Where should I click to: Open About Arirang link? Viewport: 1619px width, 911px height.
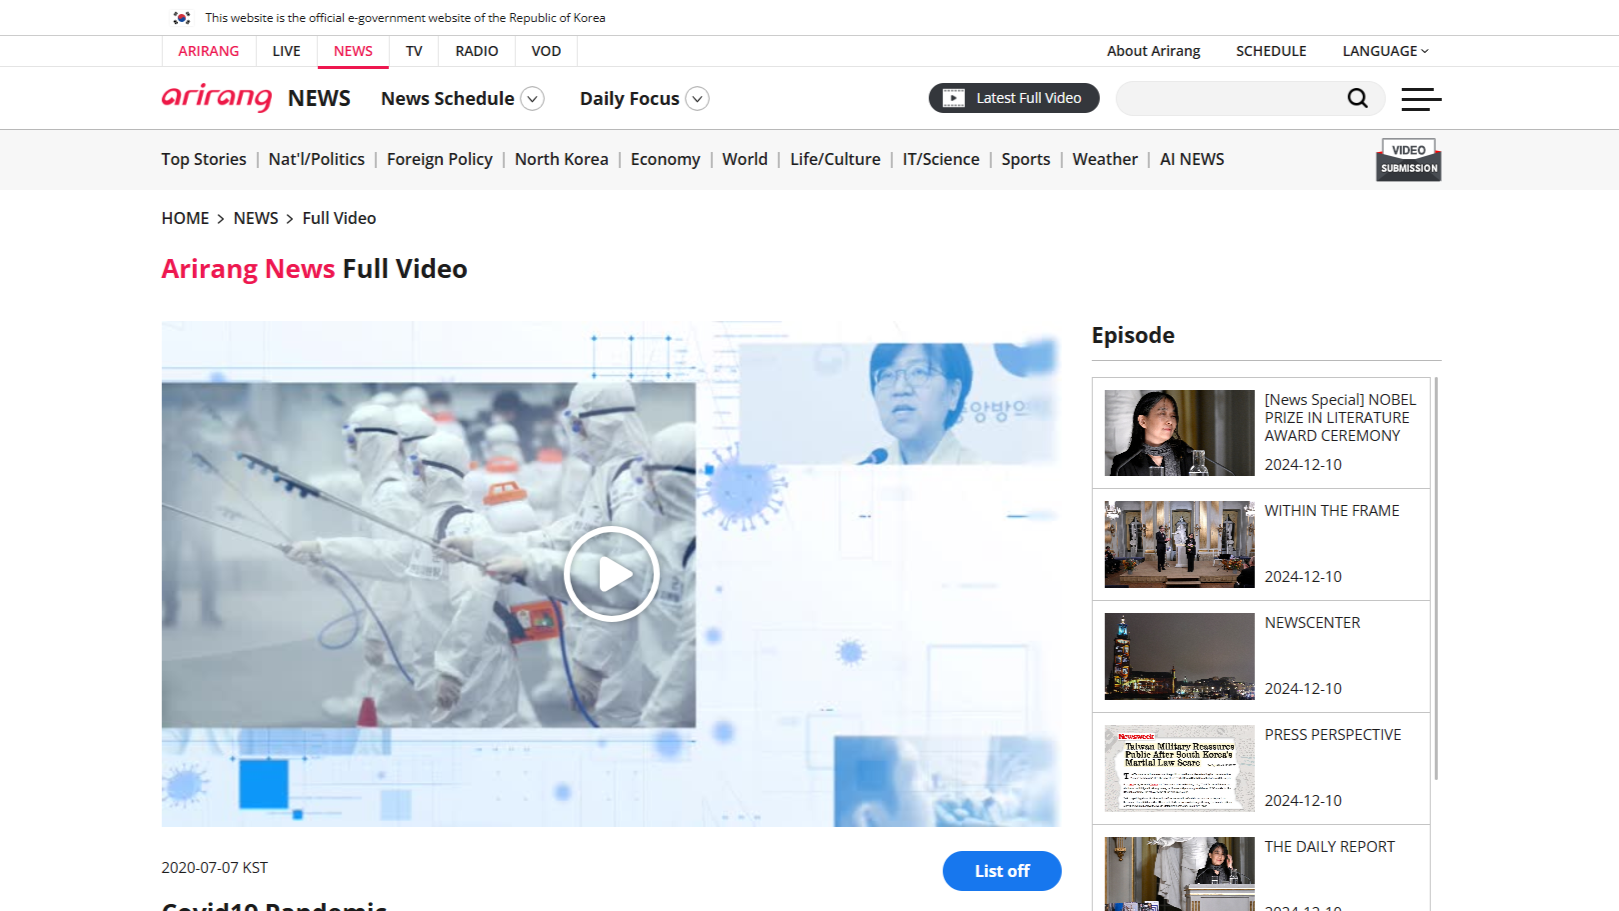tap(1153, 51)
